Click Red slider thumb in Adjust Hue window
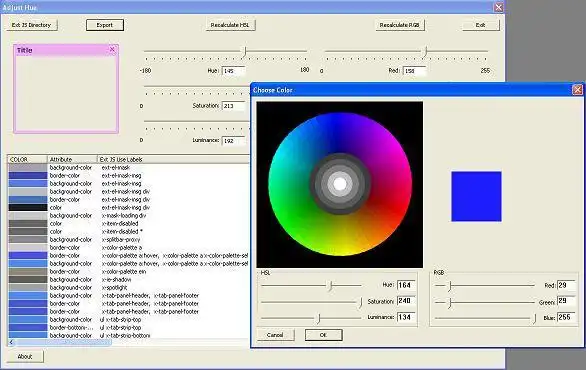Screen dimensions: 586x370 (x=425, y=52)
